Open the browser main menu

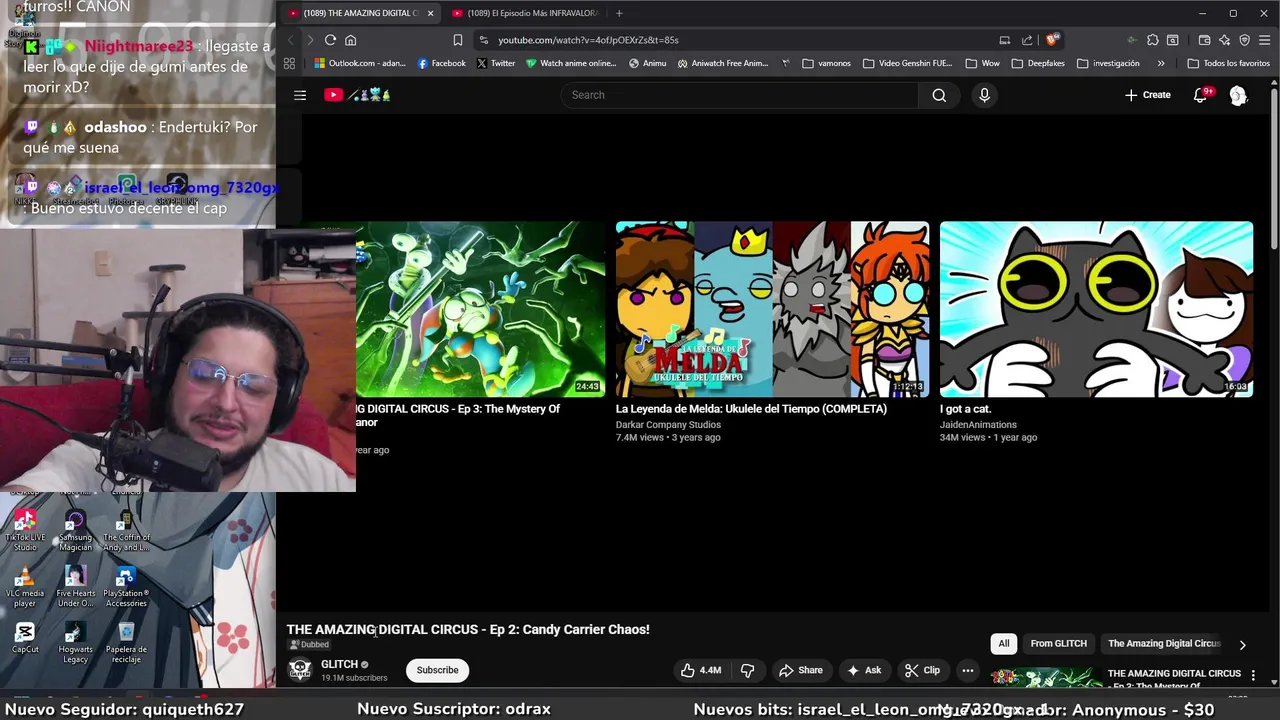point(1265,40)
